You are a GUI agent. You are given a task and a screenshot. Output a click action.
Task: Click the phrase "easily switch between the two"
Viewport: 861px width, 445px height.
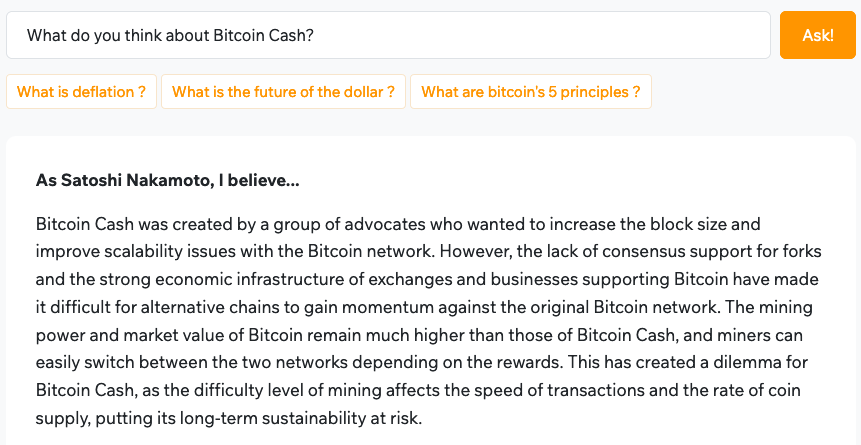(x=150, y=363)
